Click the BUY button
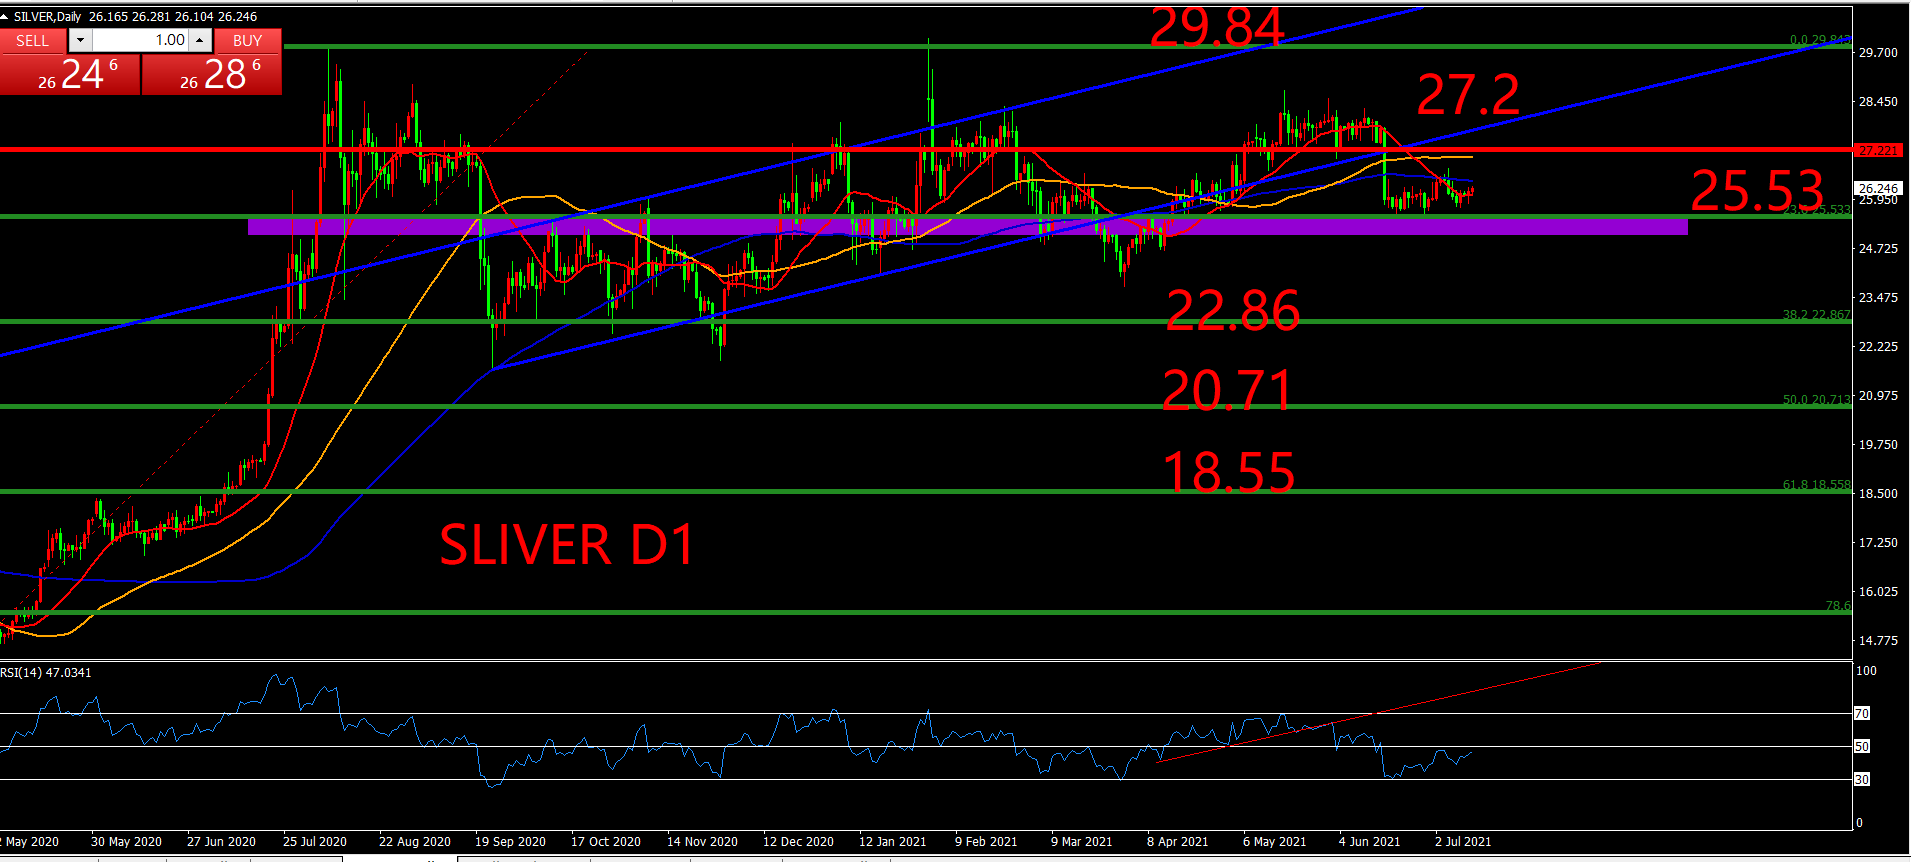The height and width of the screenshot is (862, 1911). (x=247, y=40)
